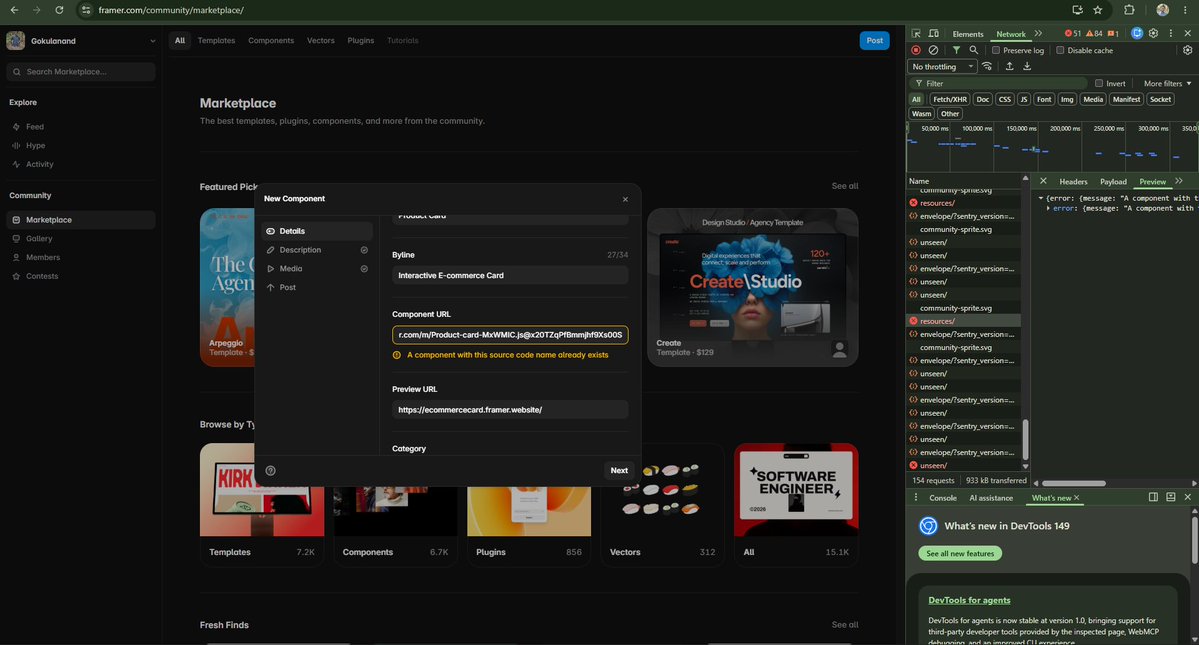Reload the page

[60, 10]
